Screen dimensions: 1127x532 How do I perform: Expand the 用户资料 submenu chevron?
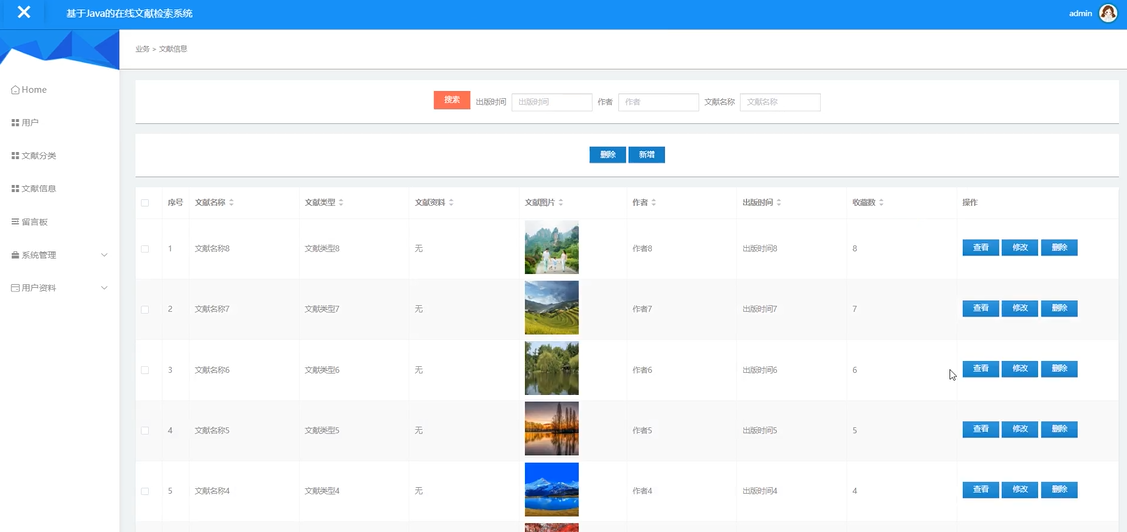[104, 288]
